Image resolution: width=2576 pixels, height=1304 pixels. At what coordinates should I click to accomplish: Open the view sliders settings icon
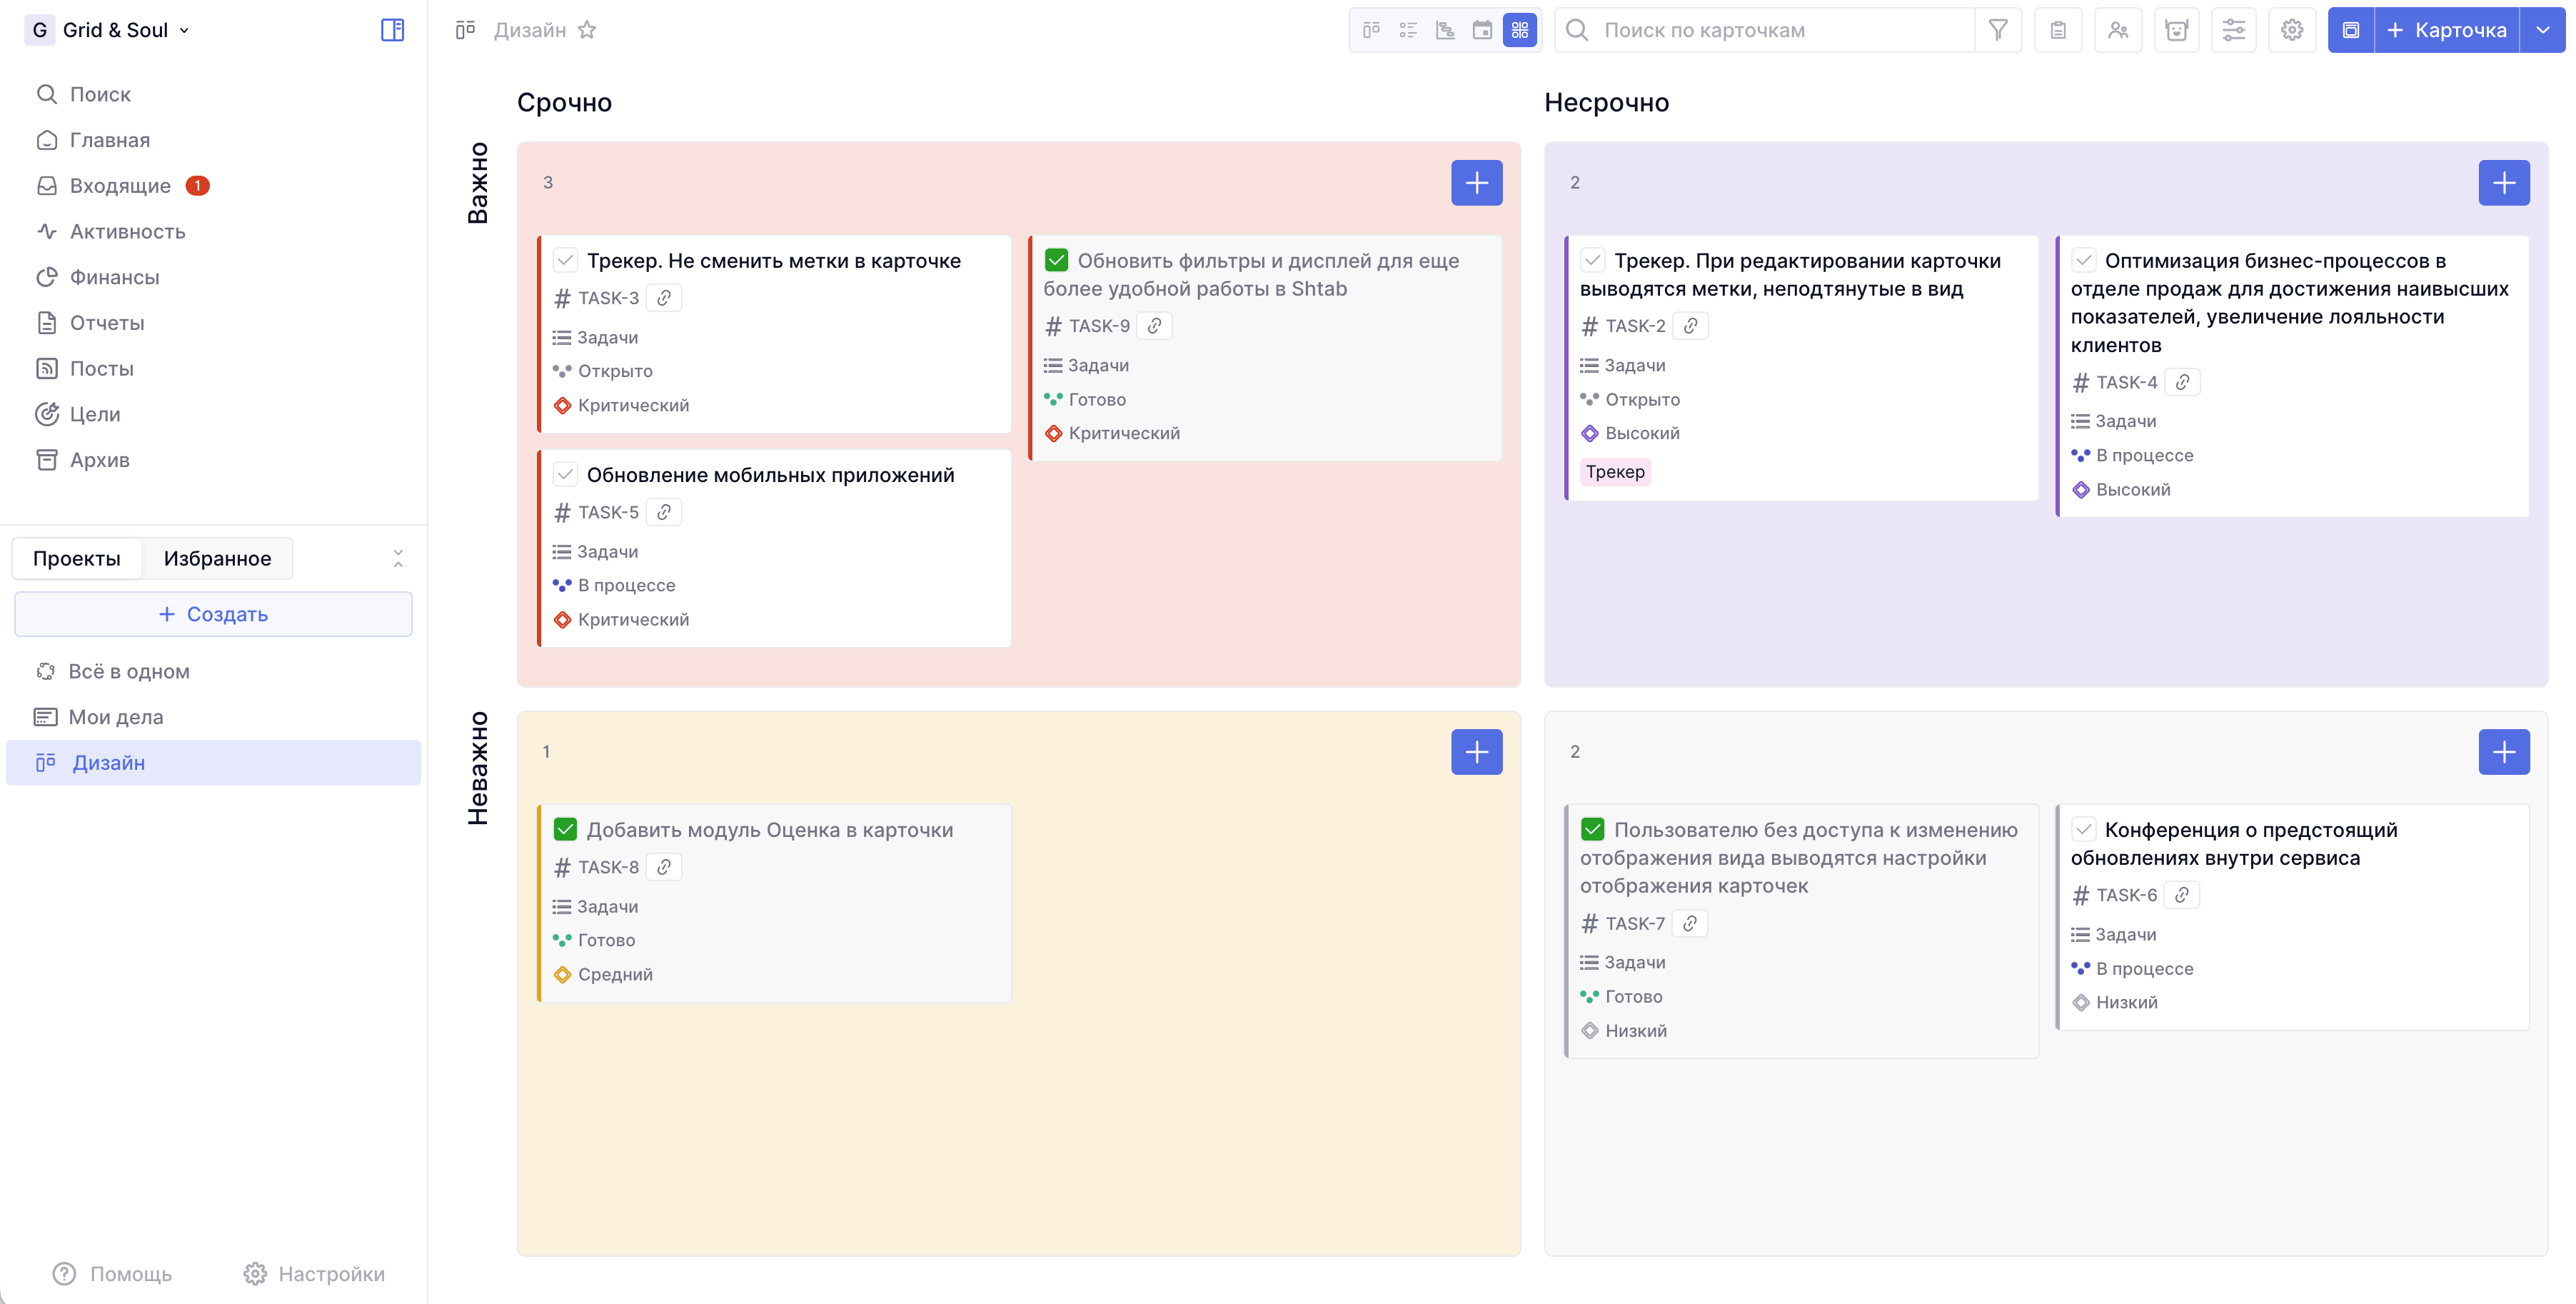click(2234, 30)
